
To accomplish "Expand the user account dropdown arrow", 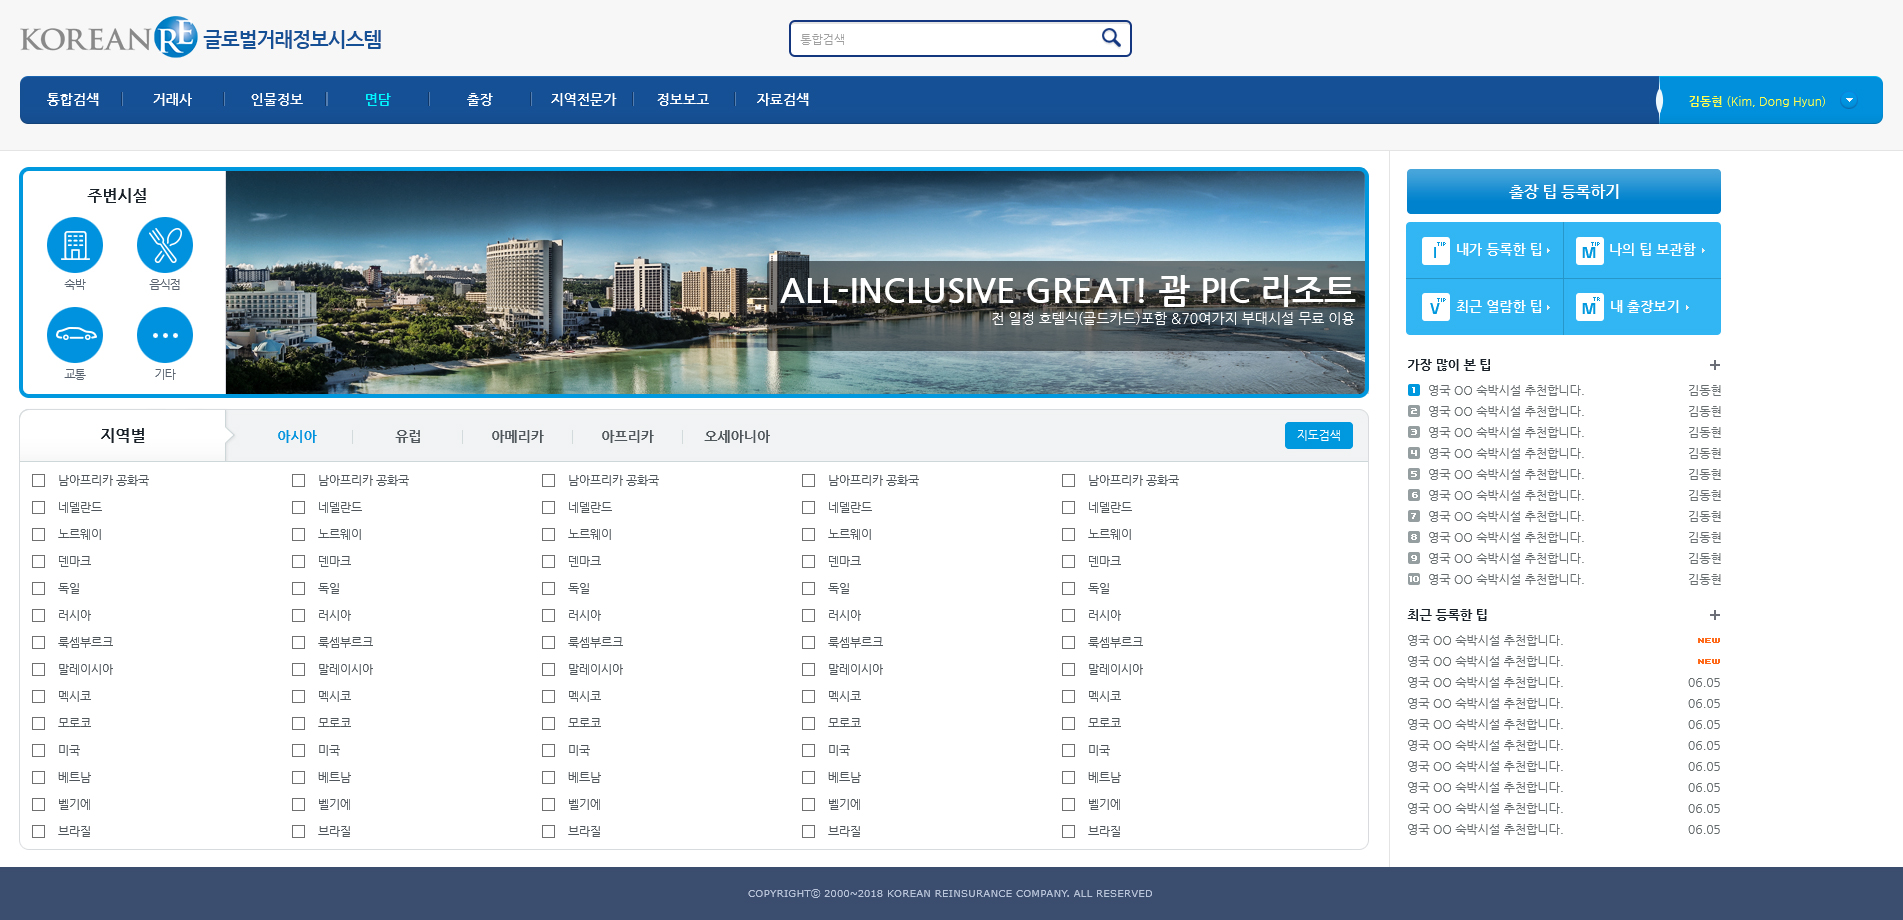I will [x=1849, y=100].
